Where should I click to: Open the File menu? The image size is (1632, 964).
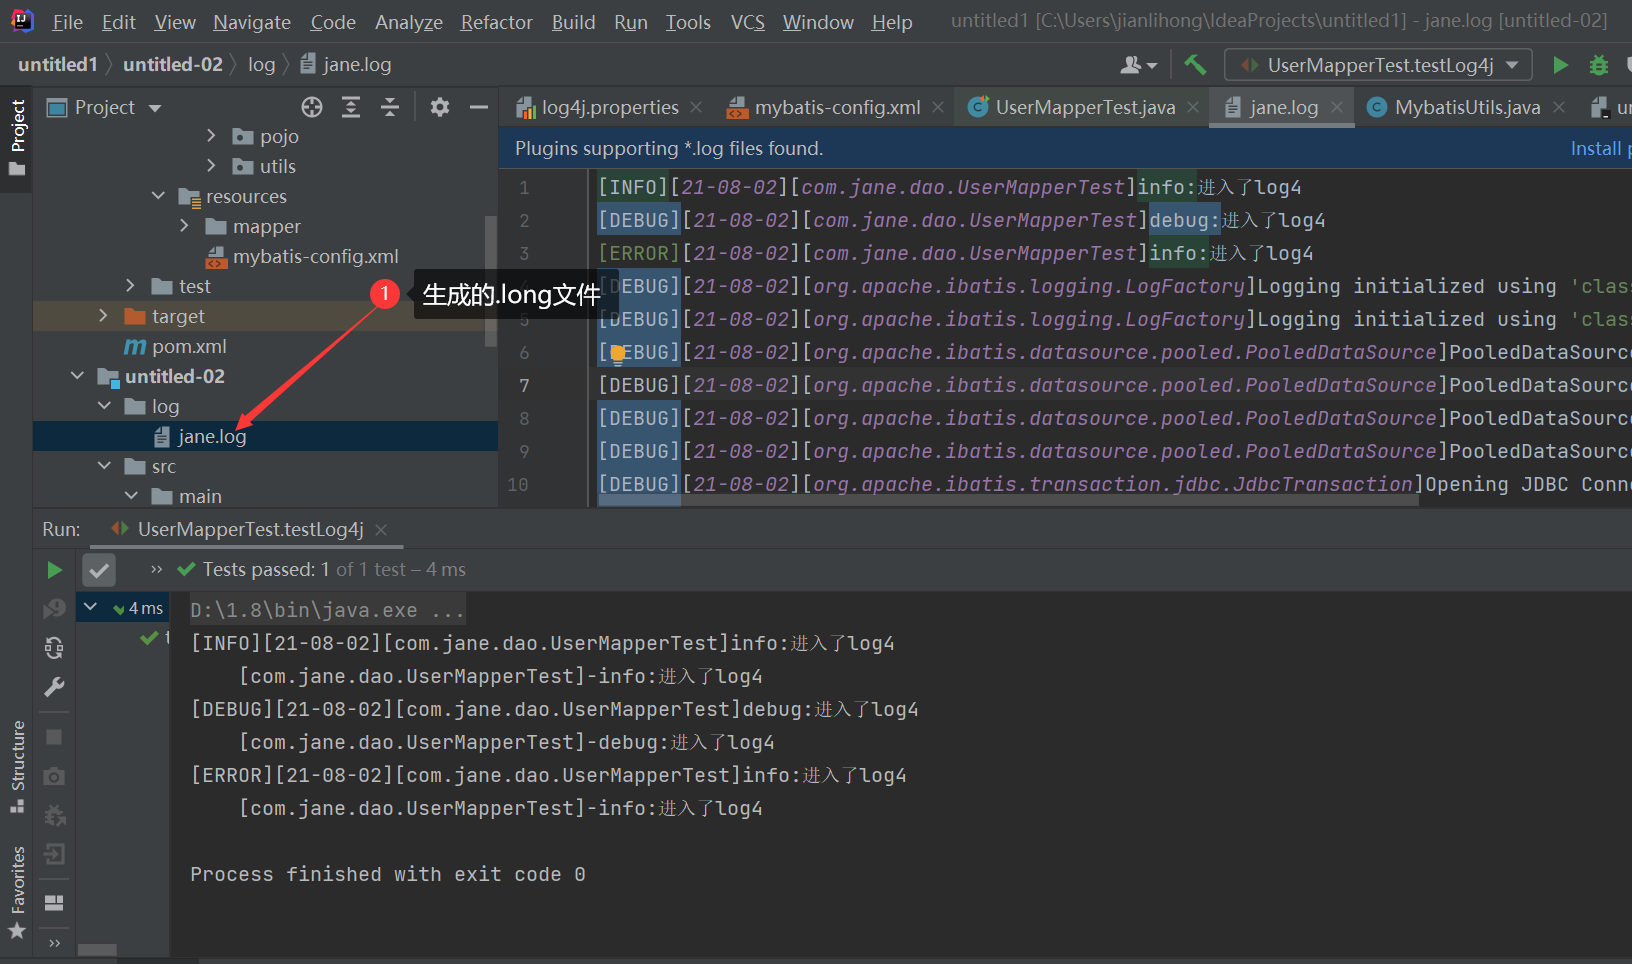coord(67,22)
